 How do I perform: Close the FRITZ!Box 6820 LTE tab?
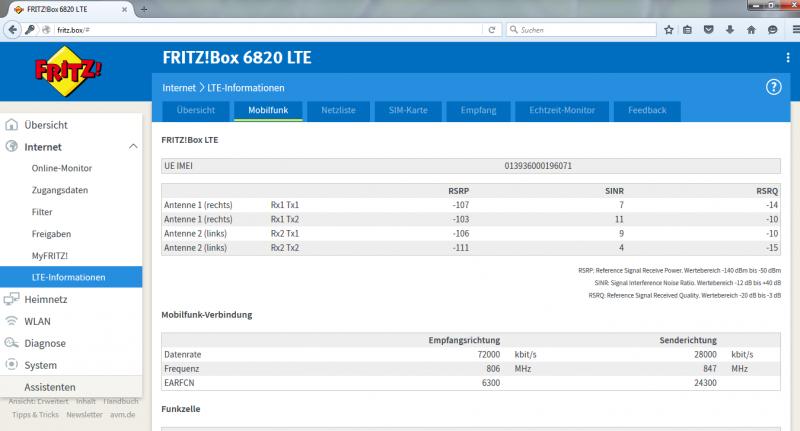point(124,9)
